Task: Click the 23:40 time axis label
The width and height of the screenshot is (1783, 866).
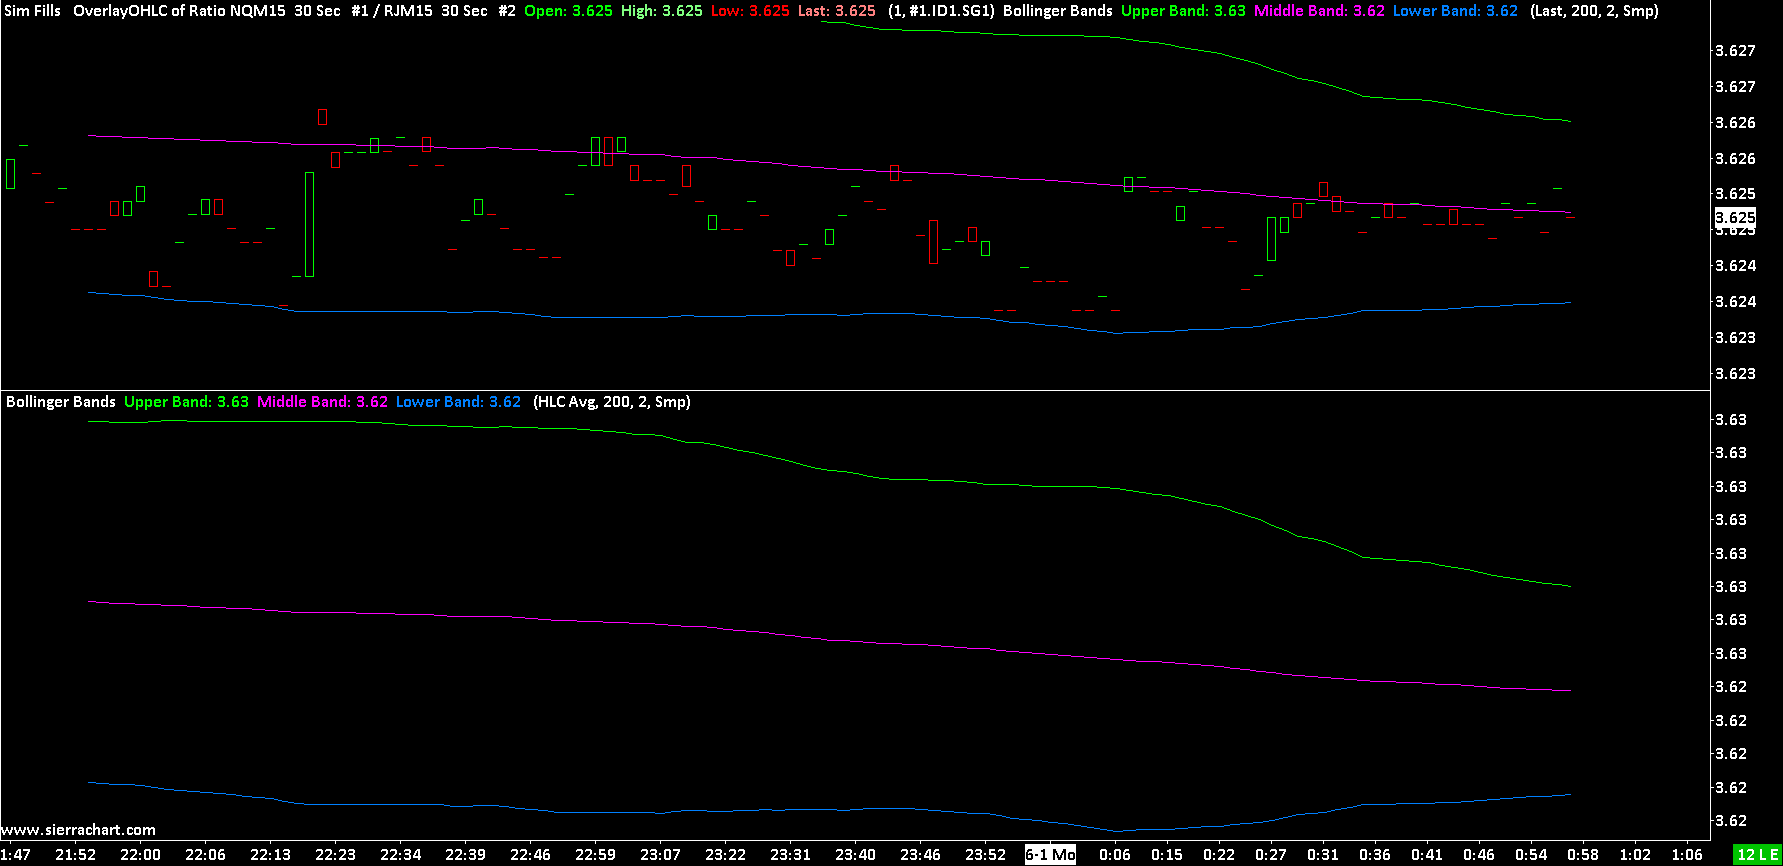Action: pos(855,855)
